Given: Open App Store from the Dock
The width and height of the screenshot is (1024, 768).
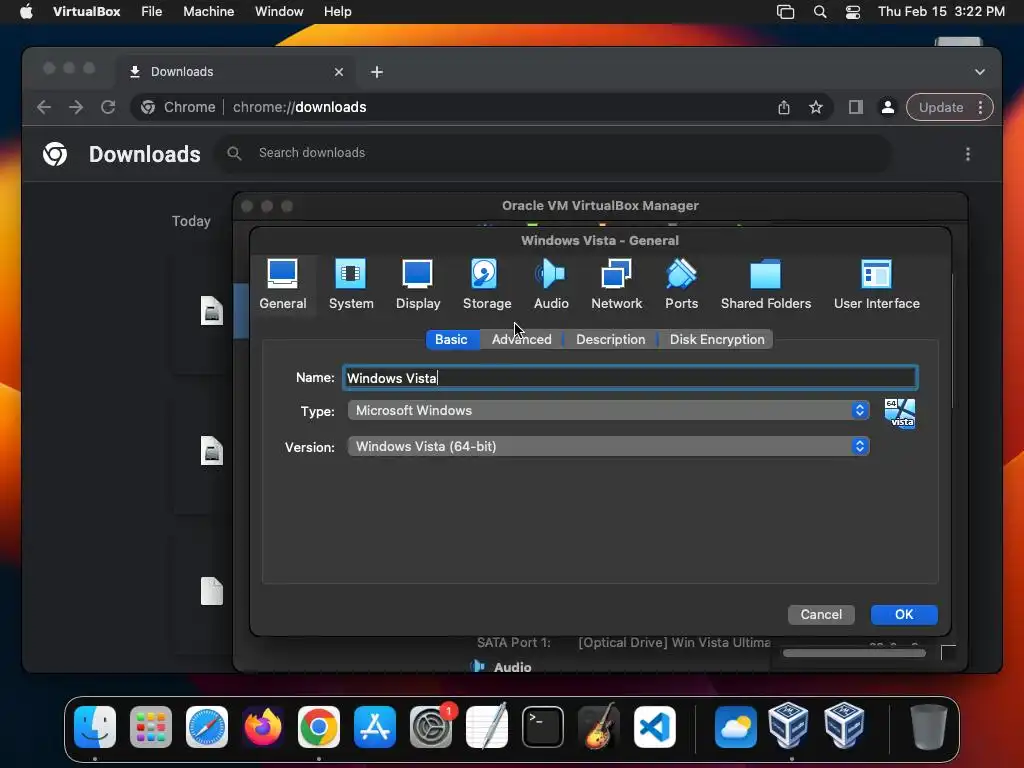Looking at the screenshot, I should pos(375,727).
